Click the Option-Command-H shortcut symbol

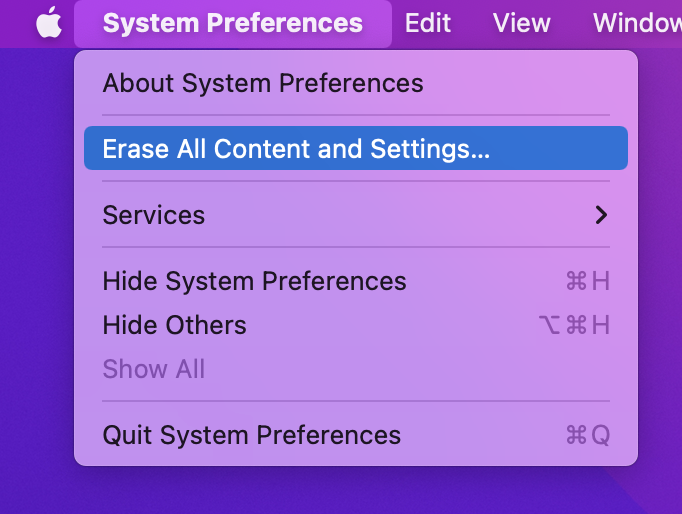[574, 325]
